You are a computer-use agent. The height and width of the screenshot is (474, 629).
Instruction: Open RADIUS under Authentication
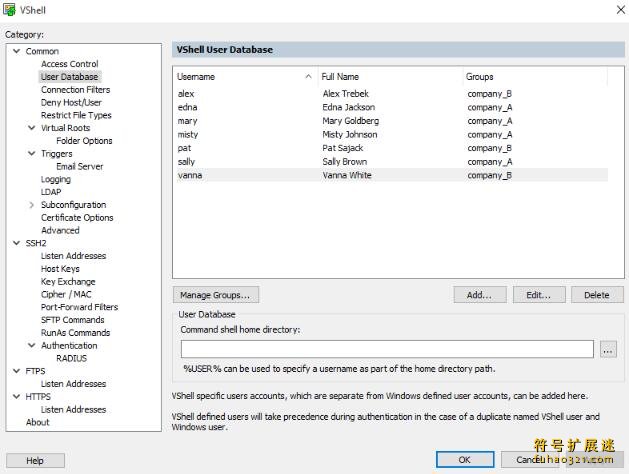click(x=71, y=359)
